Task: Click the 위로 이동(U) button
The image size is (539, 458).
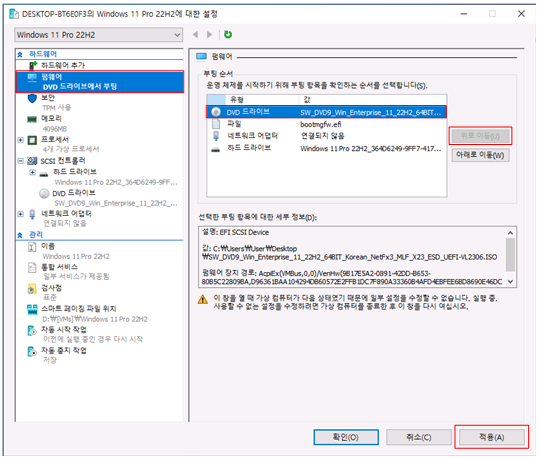Action: [480, 136]
